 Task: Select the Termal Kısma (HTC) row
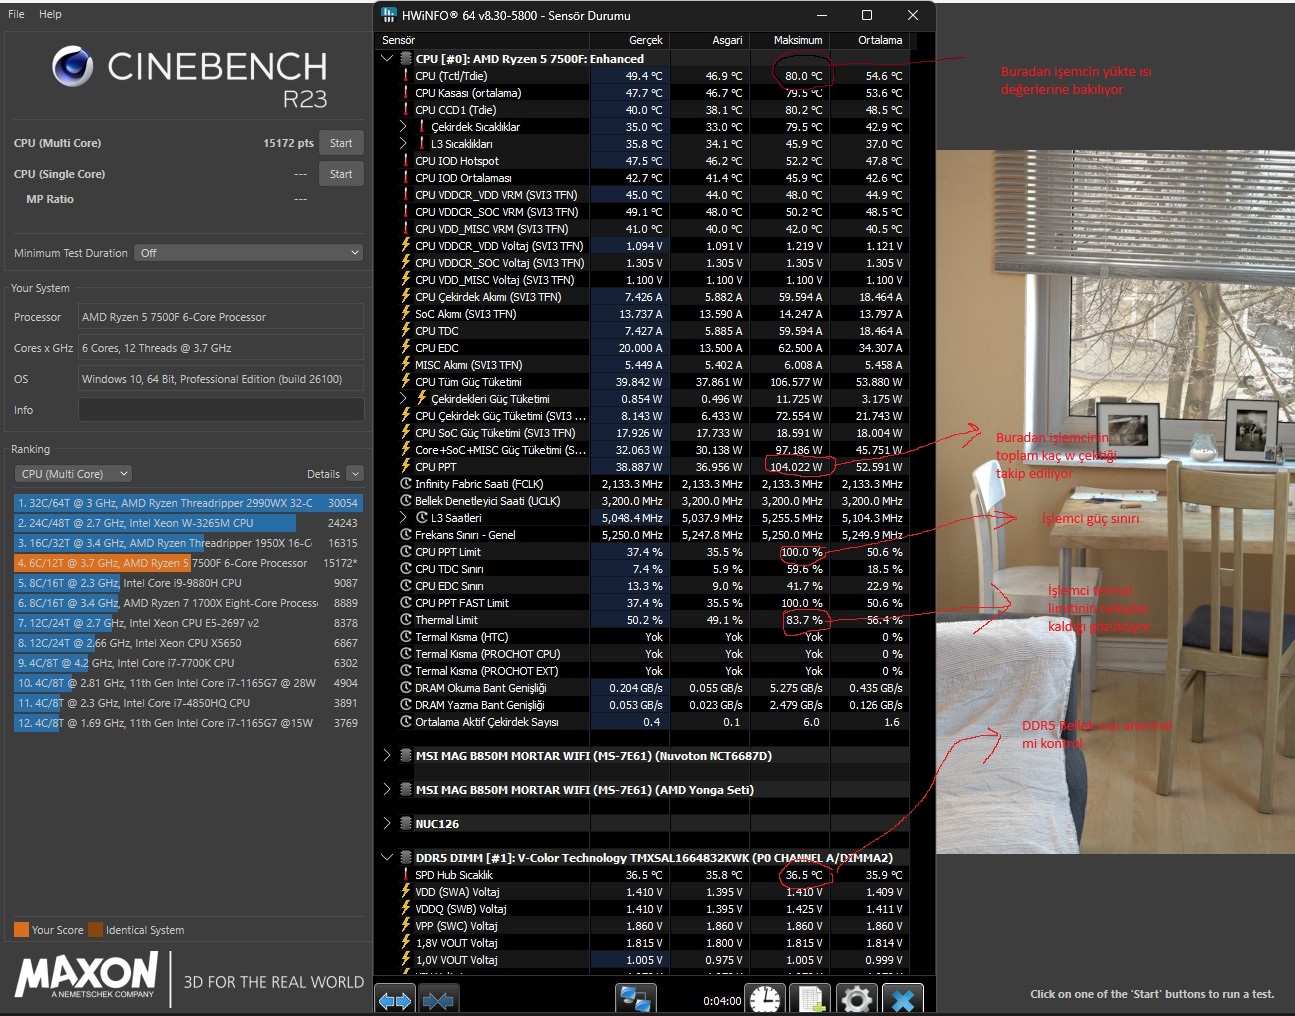[643, 637]
